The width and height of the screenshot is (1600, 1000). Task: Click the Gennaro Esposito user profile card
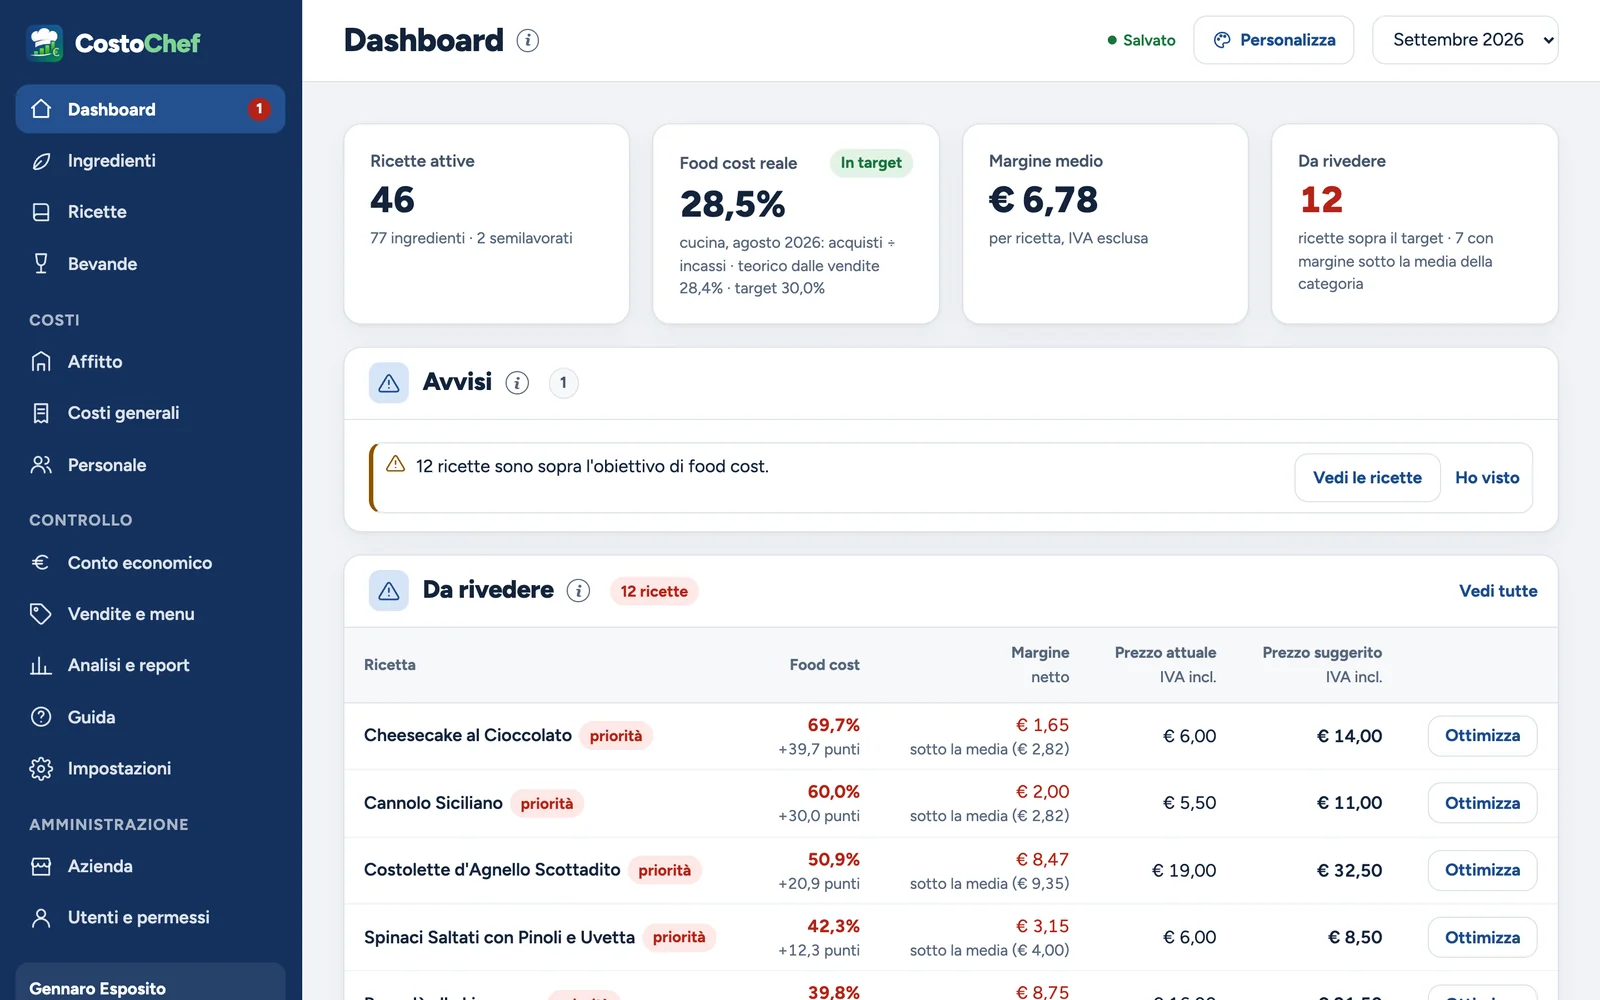coord(150,982)
